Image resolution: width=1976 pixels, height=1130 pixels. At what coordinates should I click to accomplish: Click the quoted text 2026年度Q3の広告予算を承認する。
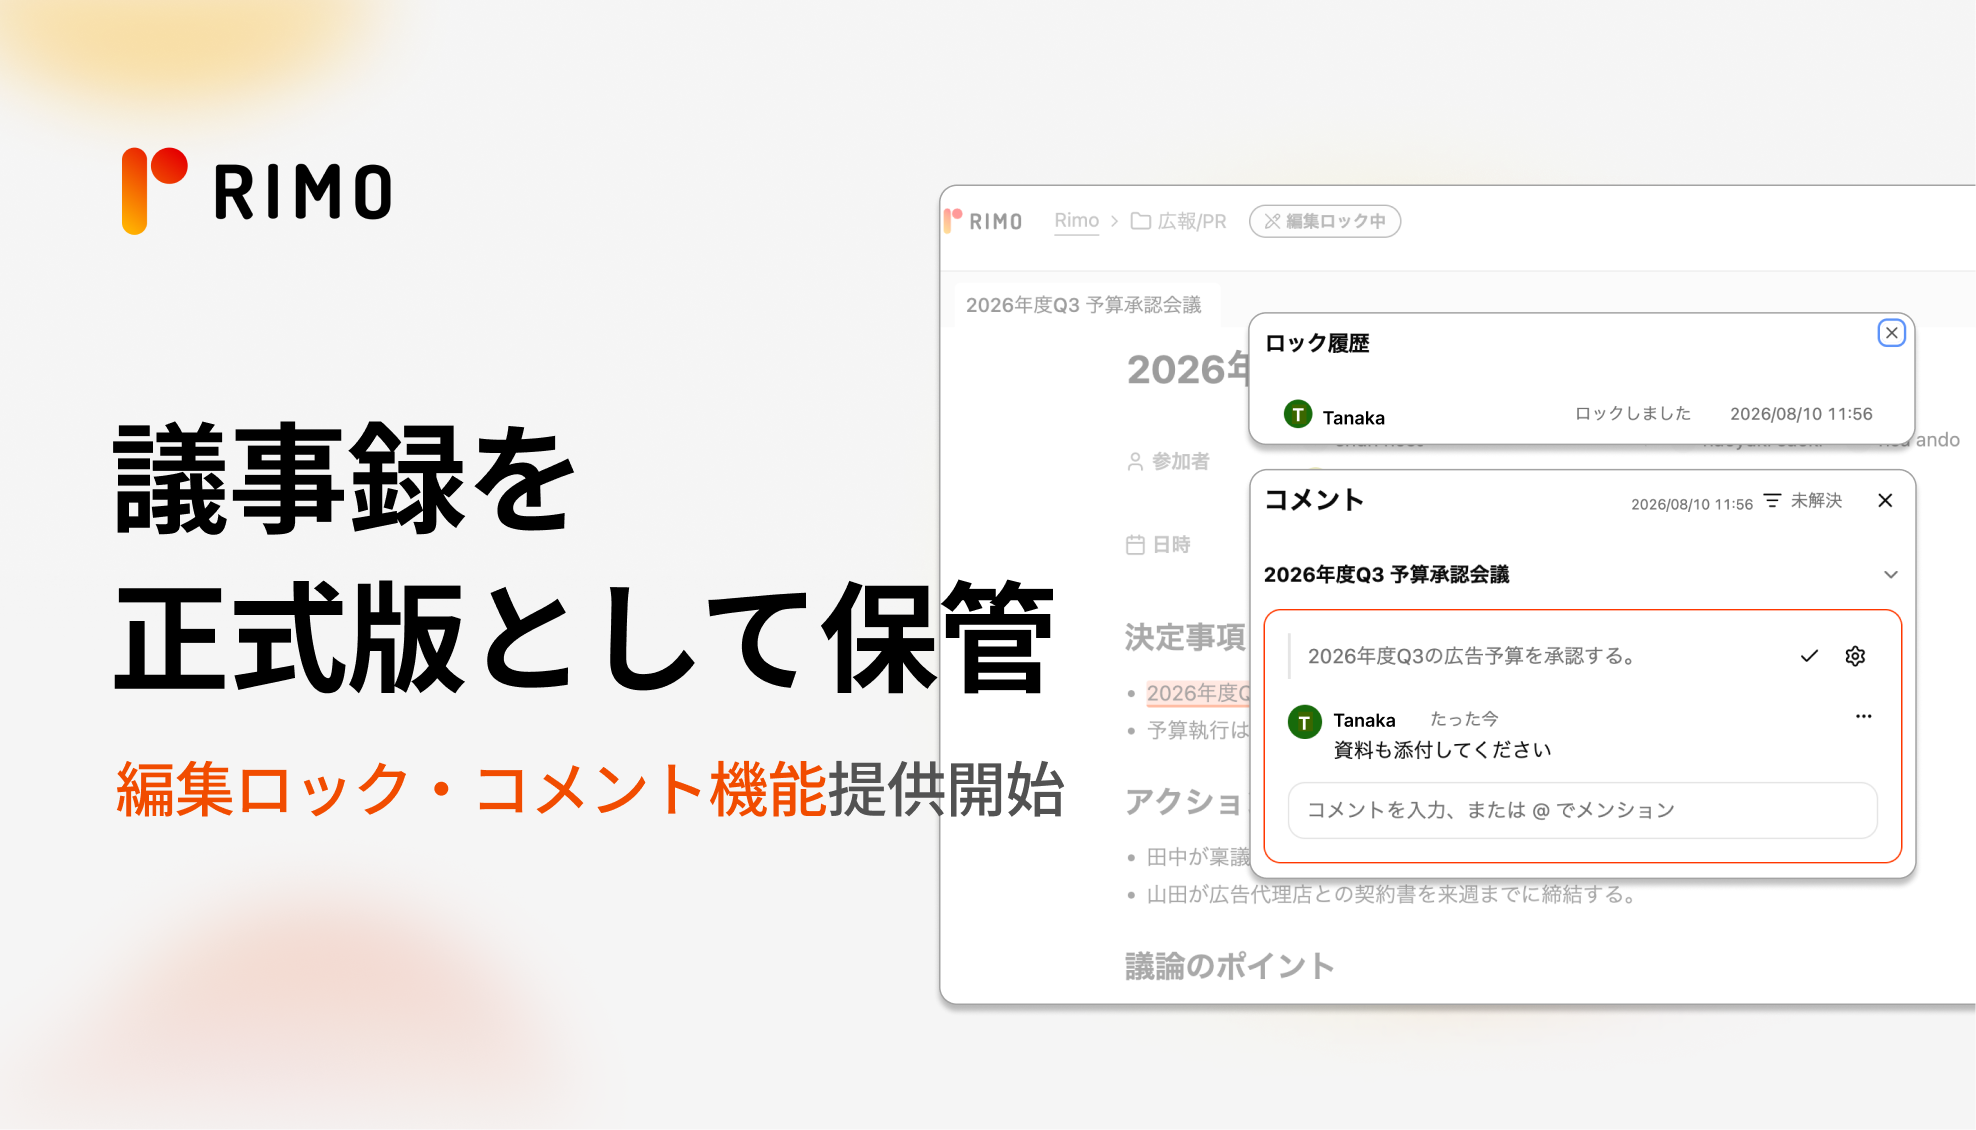click(x=1472, y=656)
